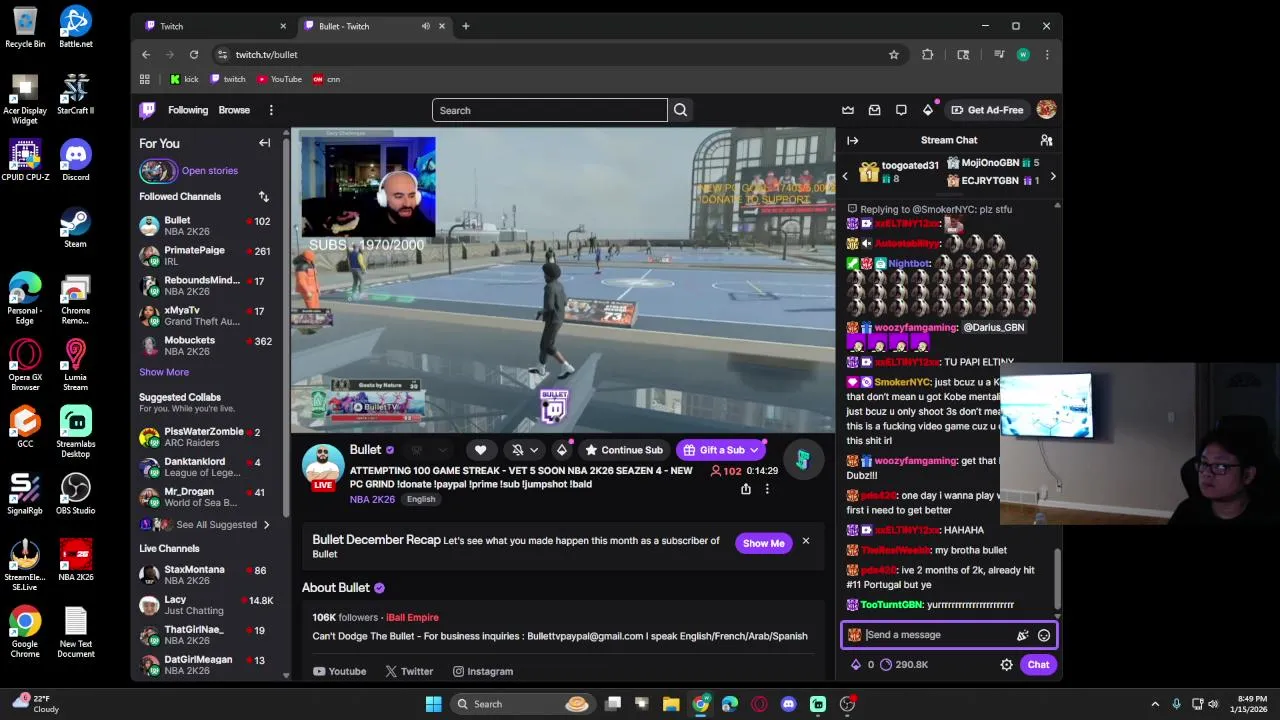Screen dimensions: 1280x720
Task: Mute the tab using the speaker icon
Action: pyautogui.click(x=426, y=26)
